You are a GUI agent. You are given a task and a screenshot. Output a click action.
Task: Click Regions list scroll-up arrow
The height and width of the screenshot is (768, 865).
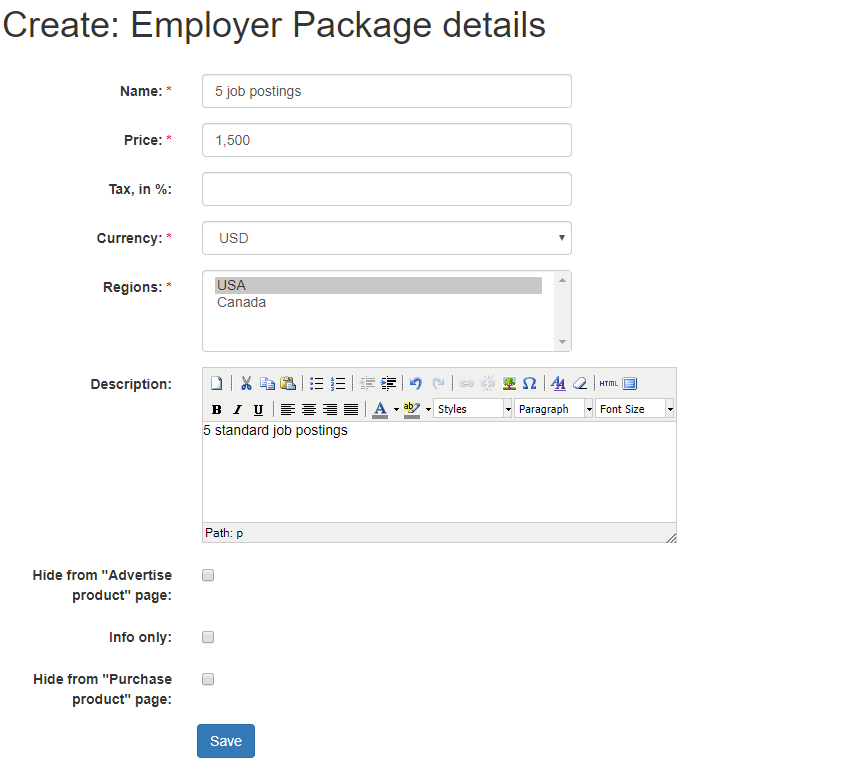(x=562, y=280)
